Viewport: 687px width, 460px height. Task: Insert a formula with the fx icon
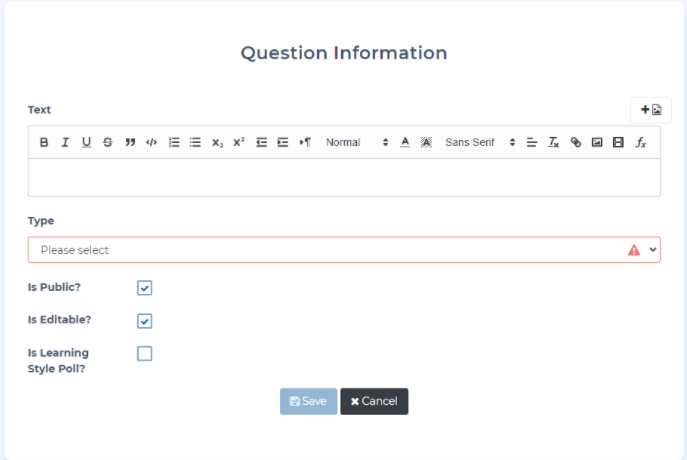641,143
